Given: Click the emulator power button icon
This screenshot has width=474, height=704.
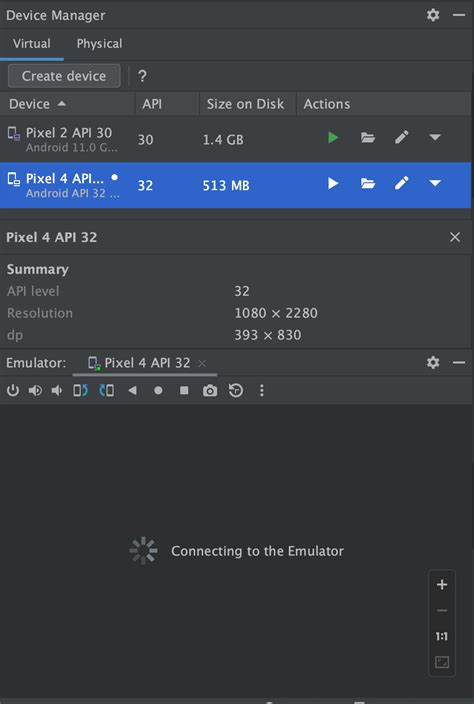Looking at the screenshot, I should [x=13, y=391].
